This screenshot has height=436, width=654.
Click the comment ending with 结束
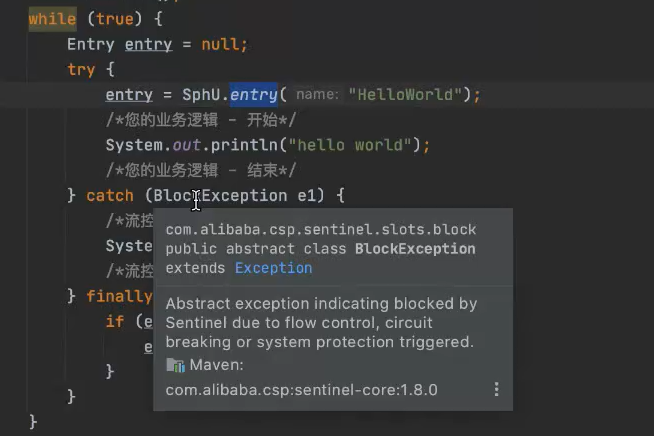point(201,170)
